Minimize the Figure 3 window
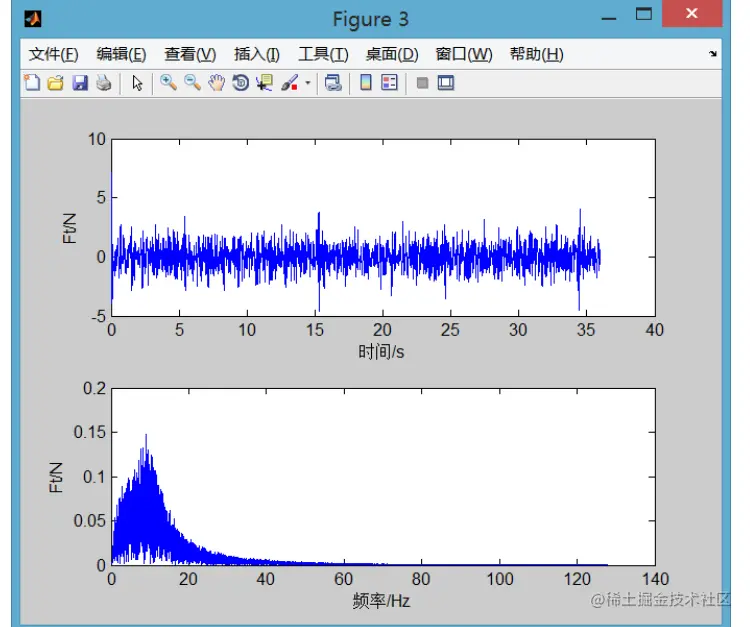This screenshot has width=750, height=627. click(x=609, y=18)
